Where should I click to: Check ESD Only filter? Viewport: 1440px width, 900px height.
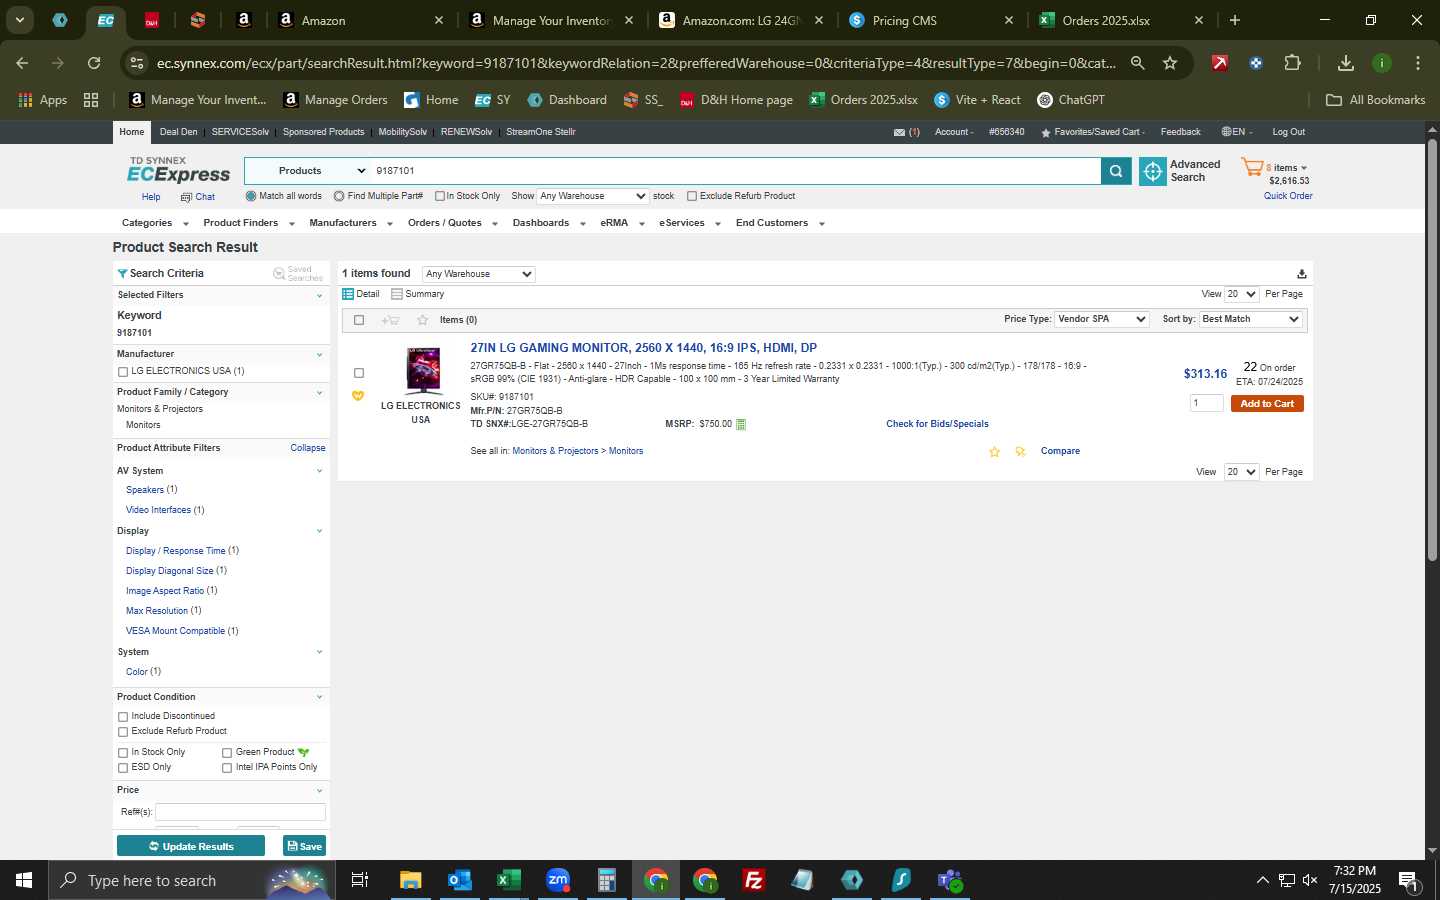123,768
